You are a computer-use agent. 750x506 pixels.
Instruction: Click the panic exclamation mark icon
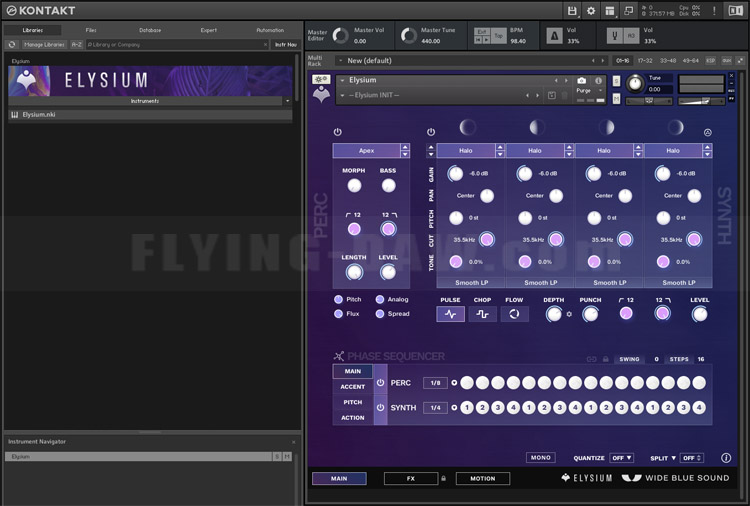point(714,11)
